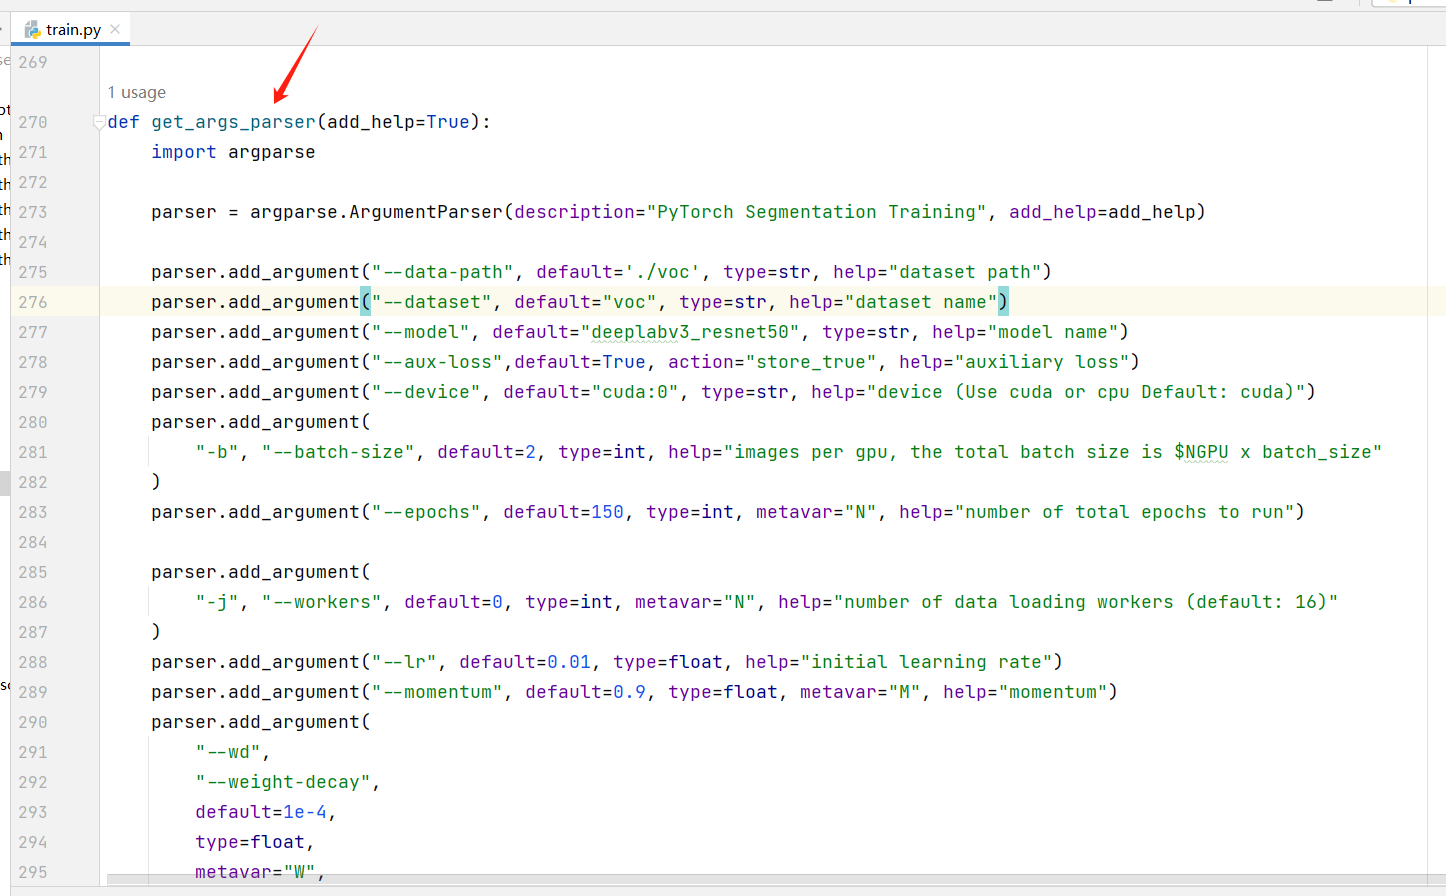Click line number 270 in the gutter
Image resolution: width=1446 pixels, height=896 pixels.
31,121
